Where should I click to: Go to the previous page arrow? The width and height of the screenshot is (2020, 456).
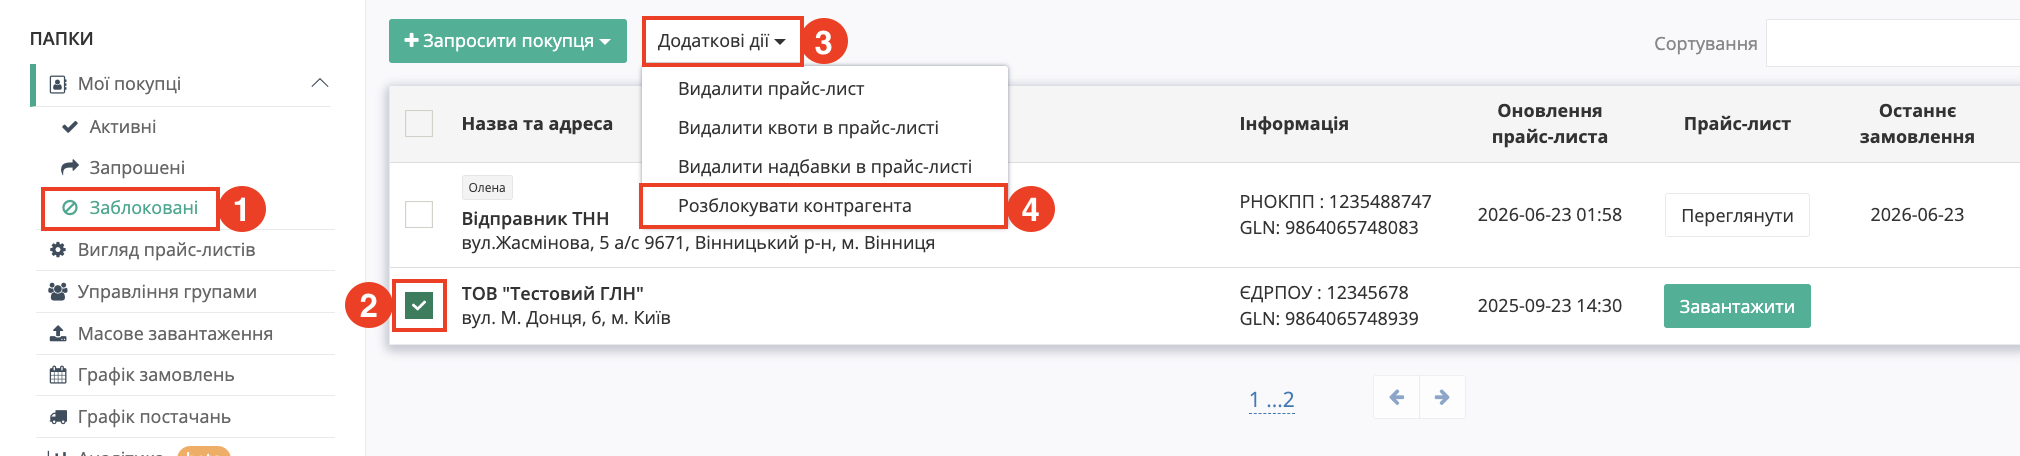pos(1397,397)
